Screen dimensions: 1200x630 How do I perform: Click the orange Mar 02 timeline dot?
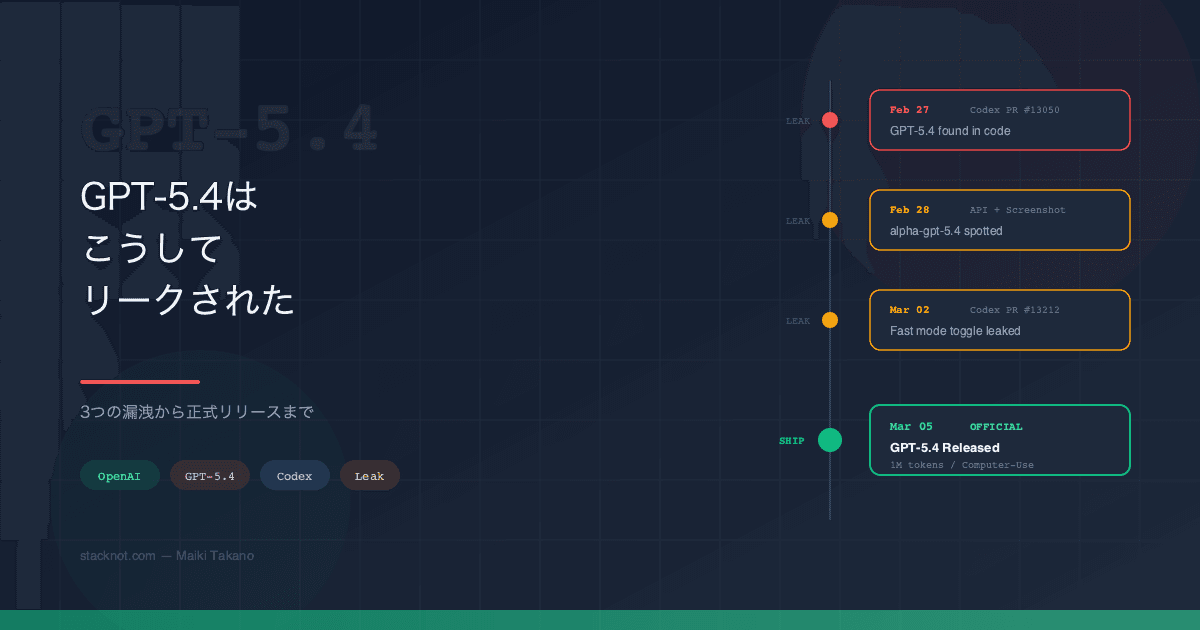(x=829, y=320)
